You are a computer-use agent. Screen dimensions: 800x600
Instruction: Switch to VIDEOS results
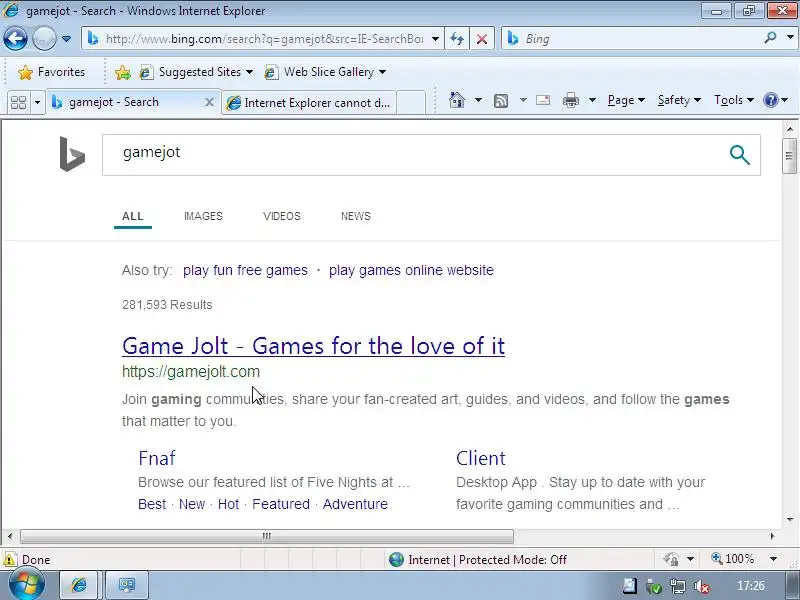tap(282, 216)
